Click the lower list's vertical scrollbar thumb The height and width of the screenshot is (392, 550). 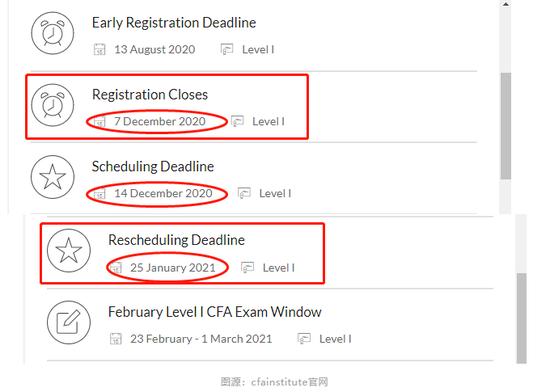pyautogui.click(x=522, y=318)
